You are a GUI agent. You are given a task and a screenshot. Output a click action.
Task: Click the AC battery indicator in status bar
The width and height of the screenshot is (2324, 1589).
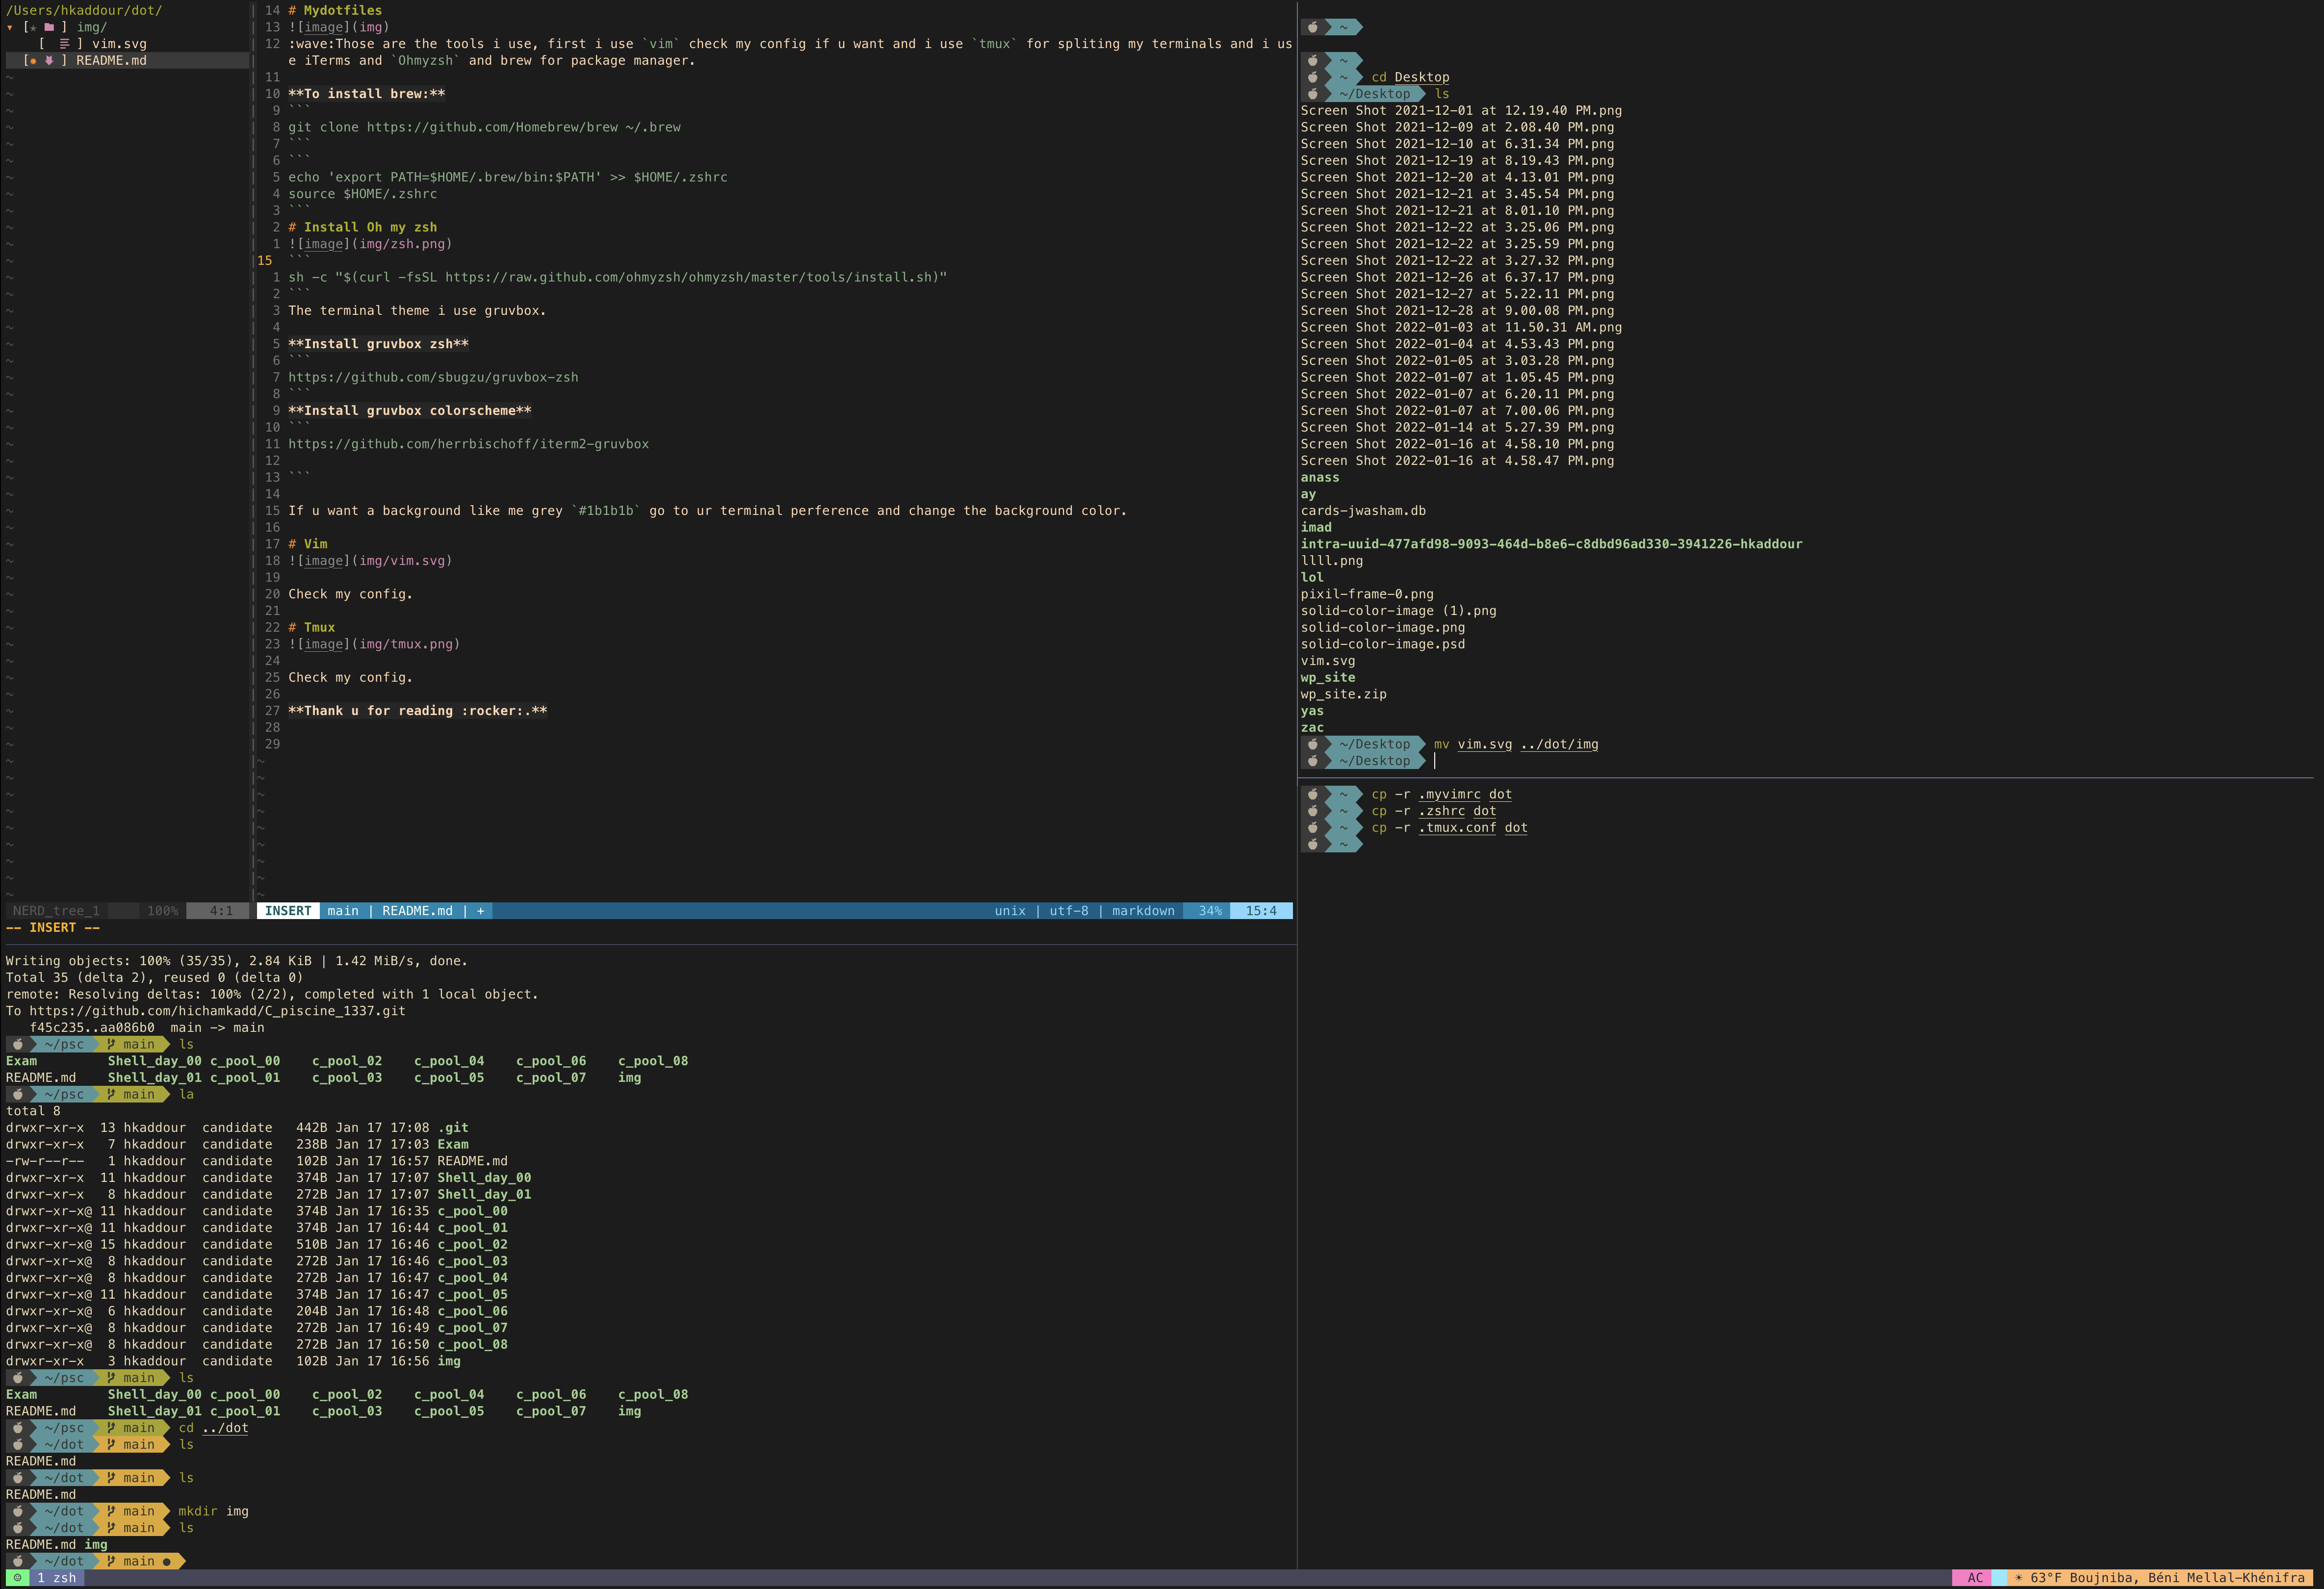pos(1975,1578)
